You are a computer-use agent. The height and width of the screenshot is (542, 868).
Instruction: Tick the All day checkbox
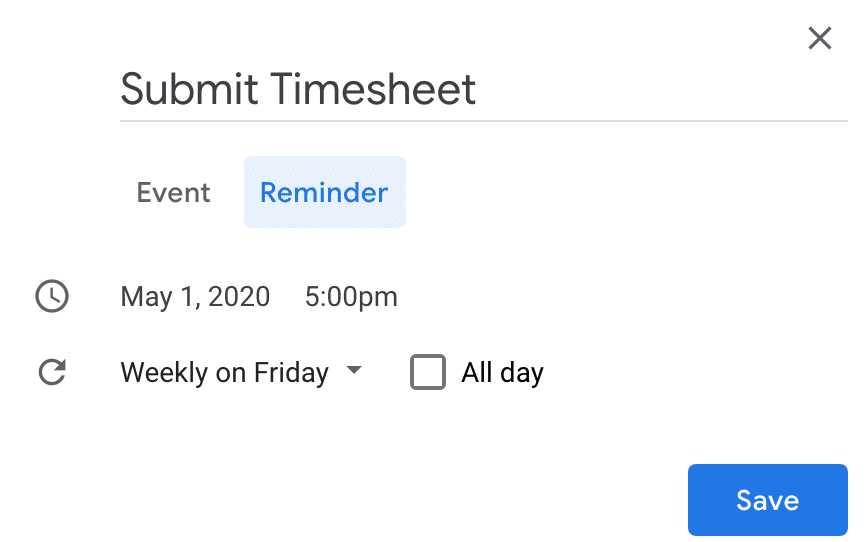coord(428,373)
